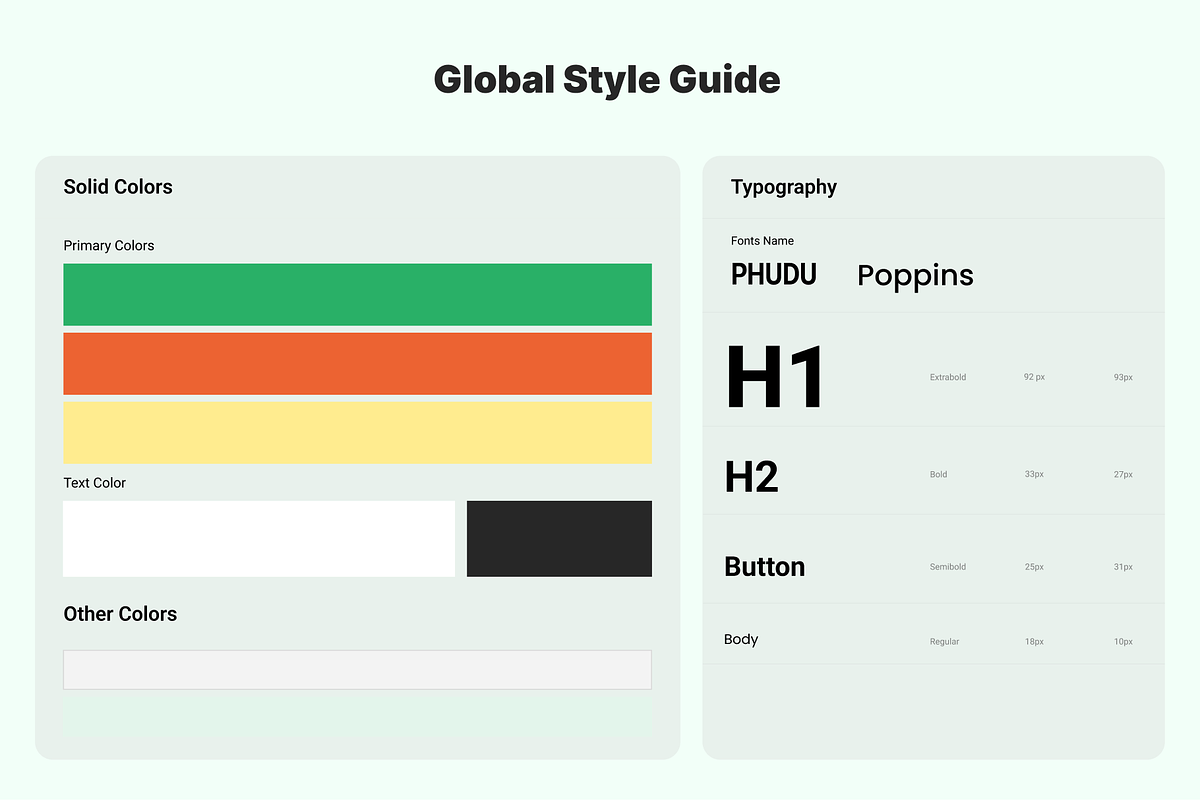
Task: Select the Button typography sample
Action: (765, 567)
